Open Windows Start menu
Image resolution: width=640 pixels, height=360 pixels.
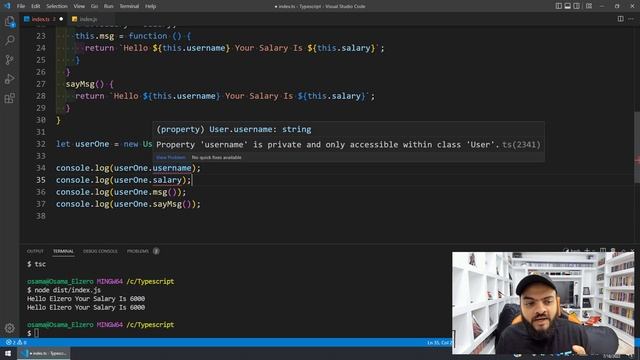click(x=8, y=353)
